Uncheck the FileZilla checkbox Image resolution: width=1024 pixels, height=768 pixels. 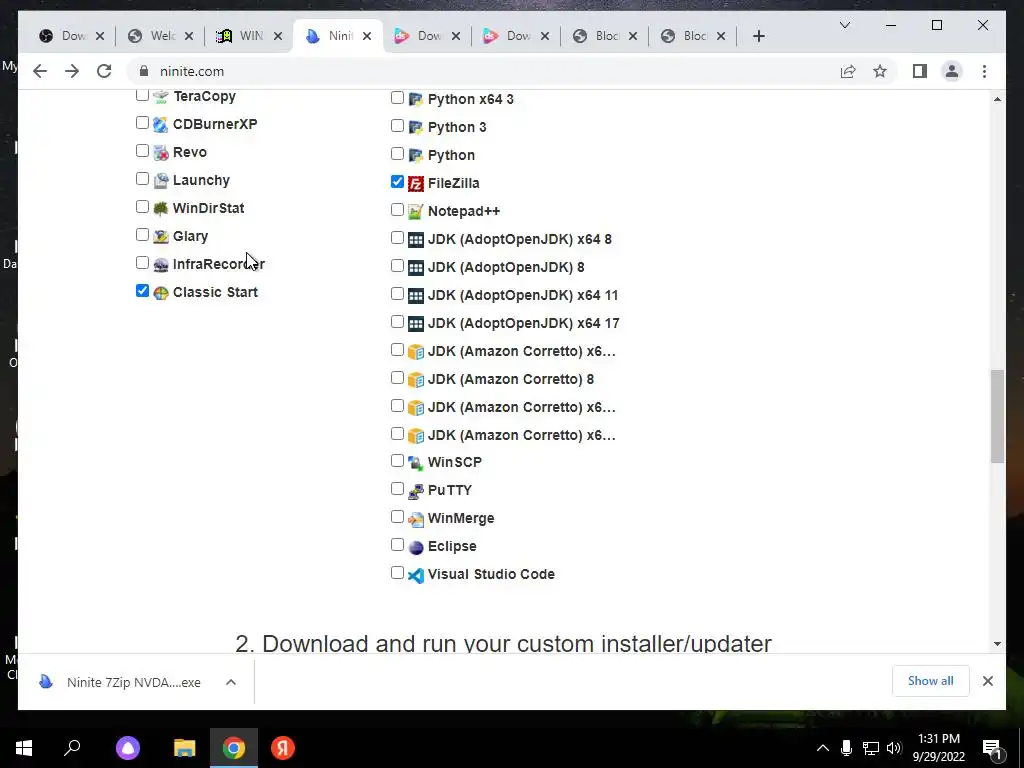coord(397,182)
